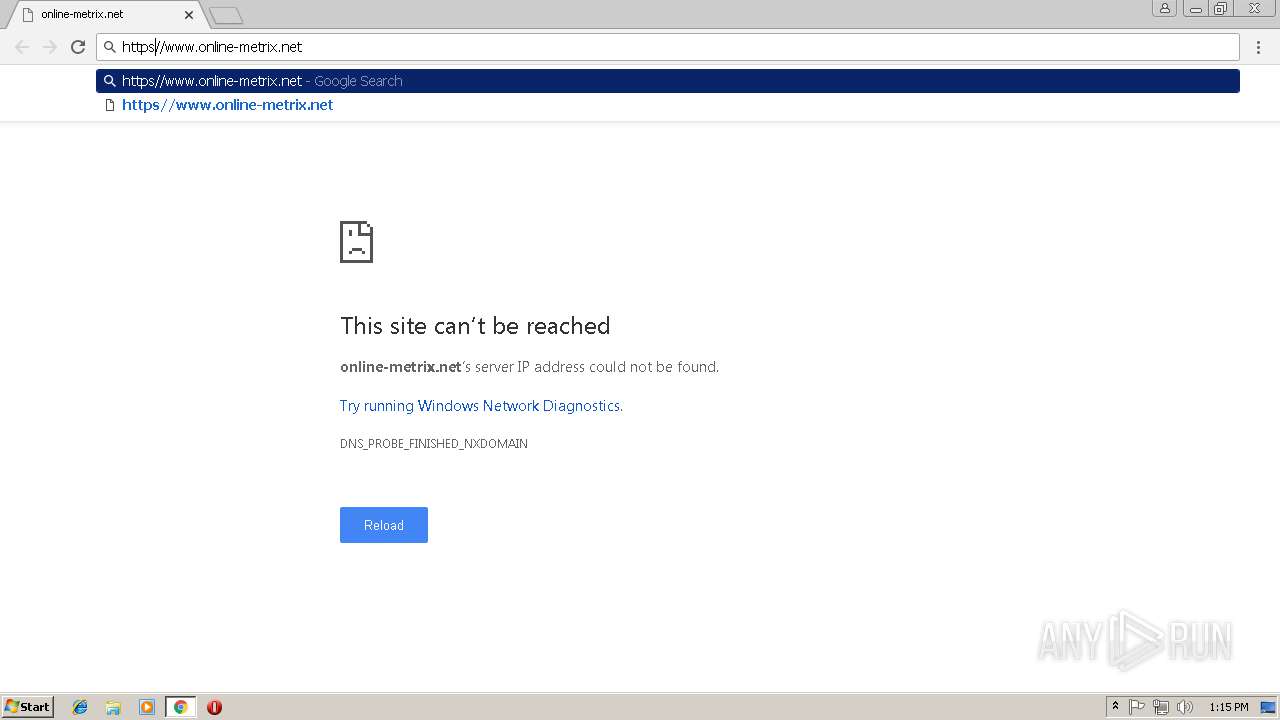Click the Show desktop button in tray
1280x720 pixels.
pos(1268,707)
